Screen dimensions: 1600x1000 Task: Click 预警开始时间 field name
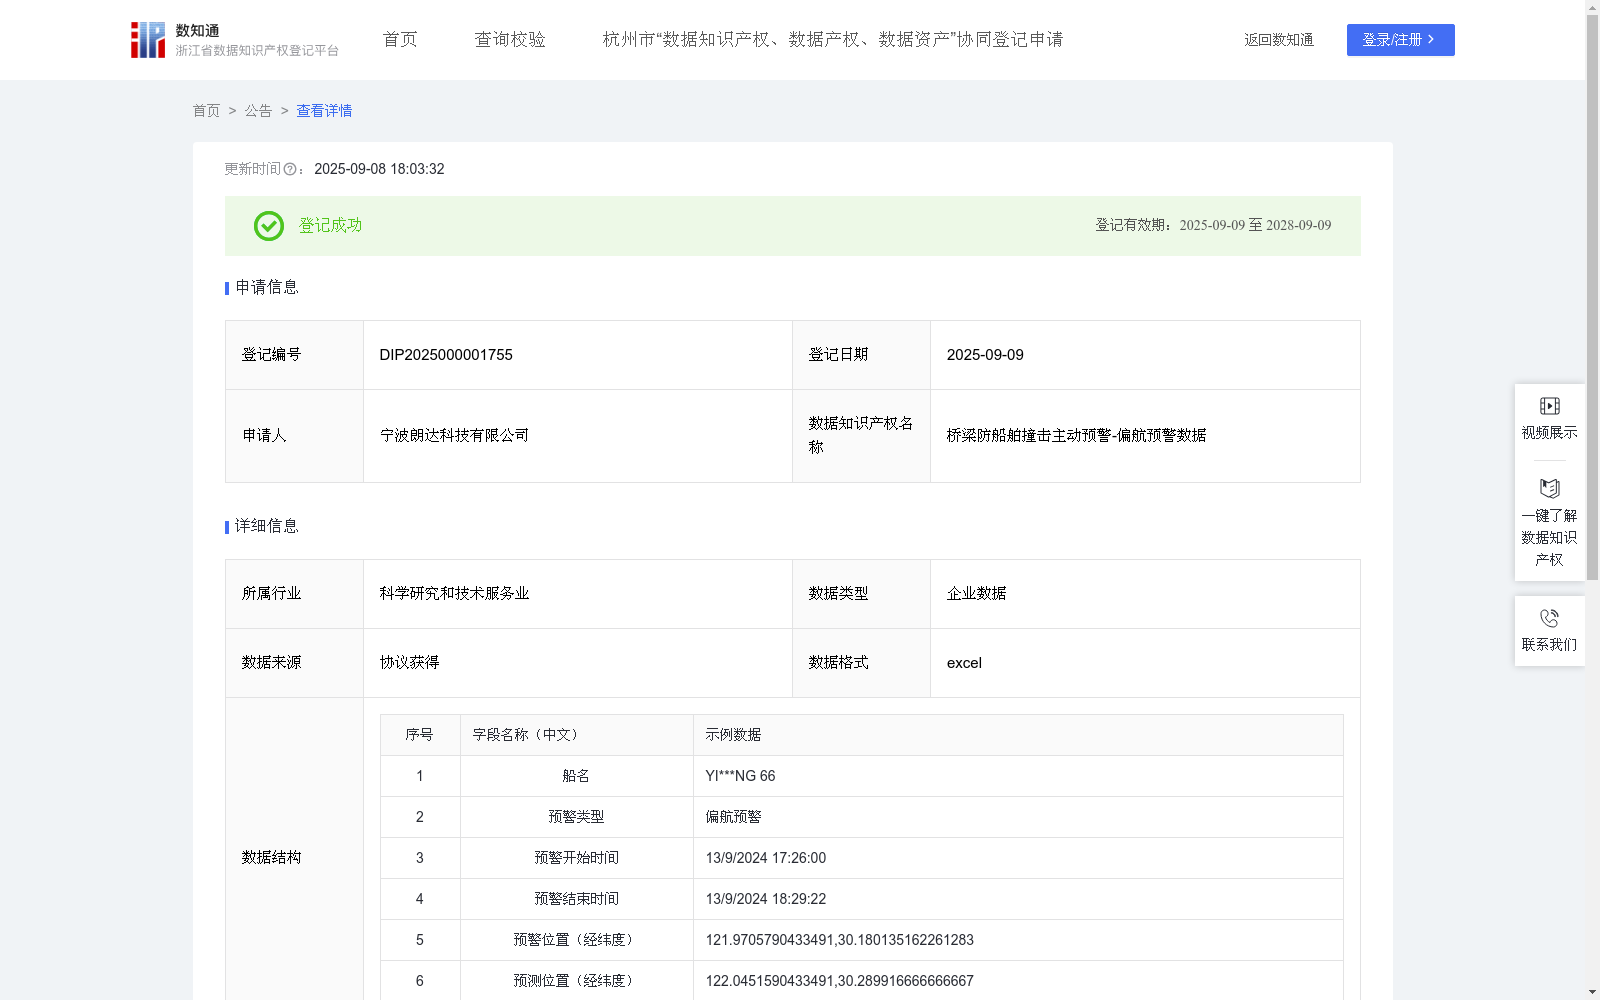tap(576, 858)
